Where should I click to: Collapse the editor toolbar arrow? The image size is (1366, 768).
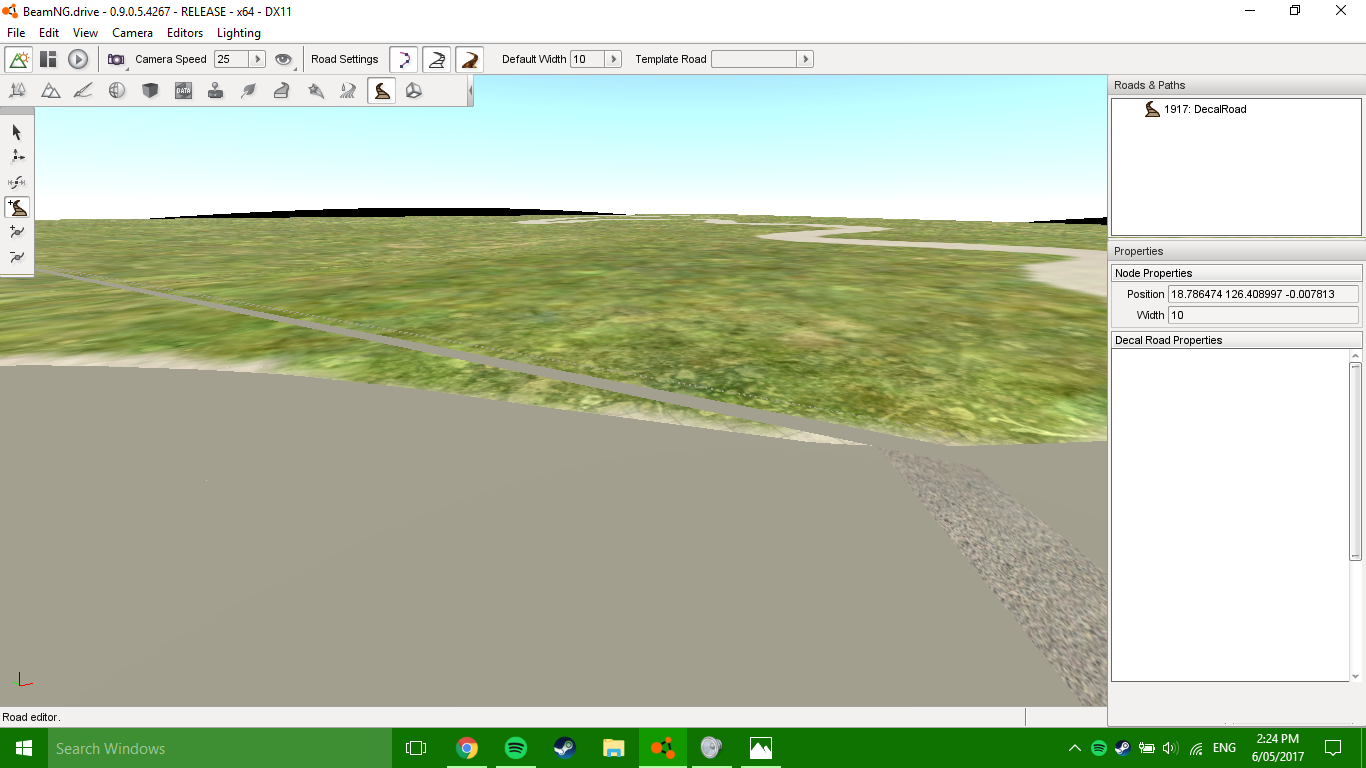point(471,91)
